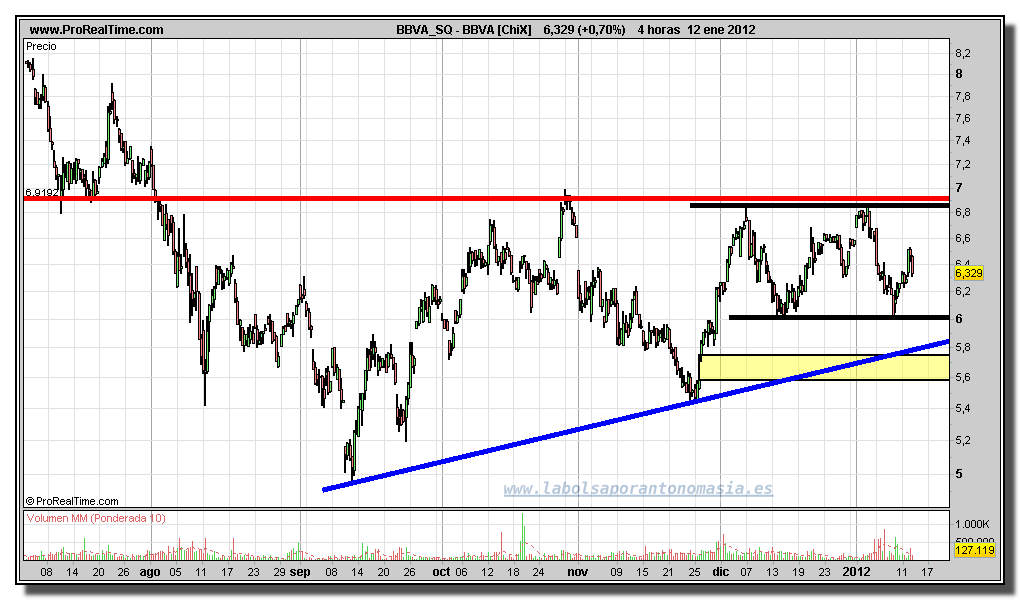The height and width of the screenshot is (600, 1020).
Task: Click the "Volumen MM (Ponderada 10)" indicator label
Action: click(96, 518)
